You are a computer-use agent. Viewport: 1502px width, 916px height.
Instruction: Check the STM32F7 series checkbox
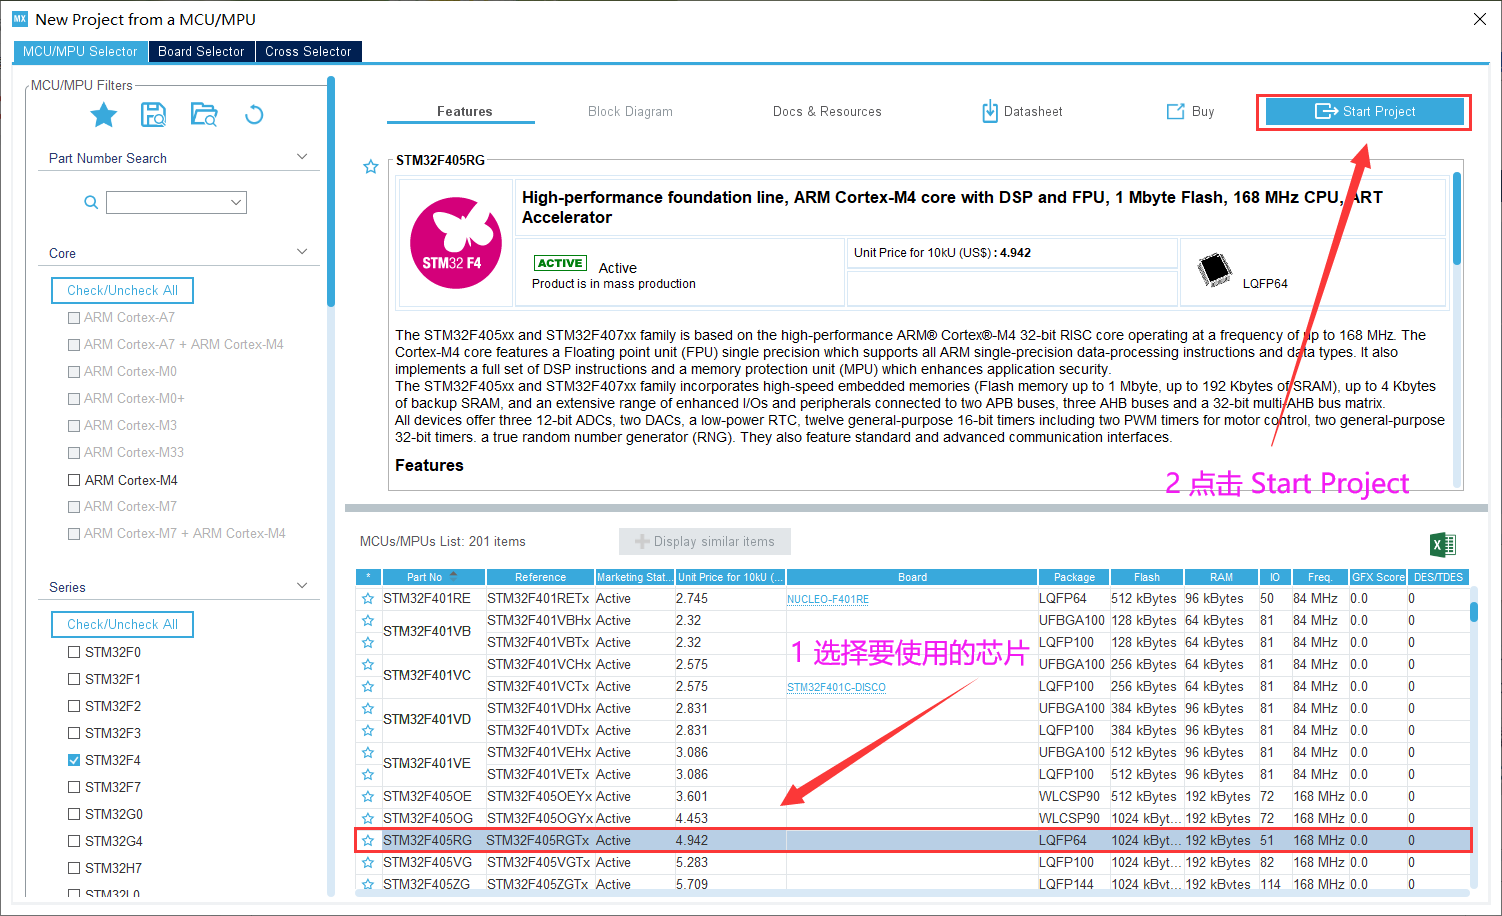tap(74, 787)
